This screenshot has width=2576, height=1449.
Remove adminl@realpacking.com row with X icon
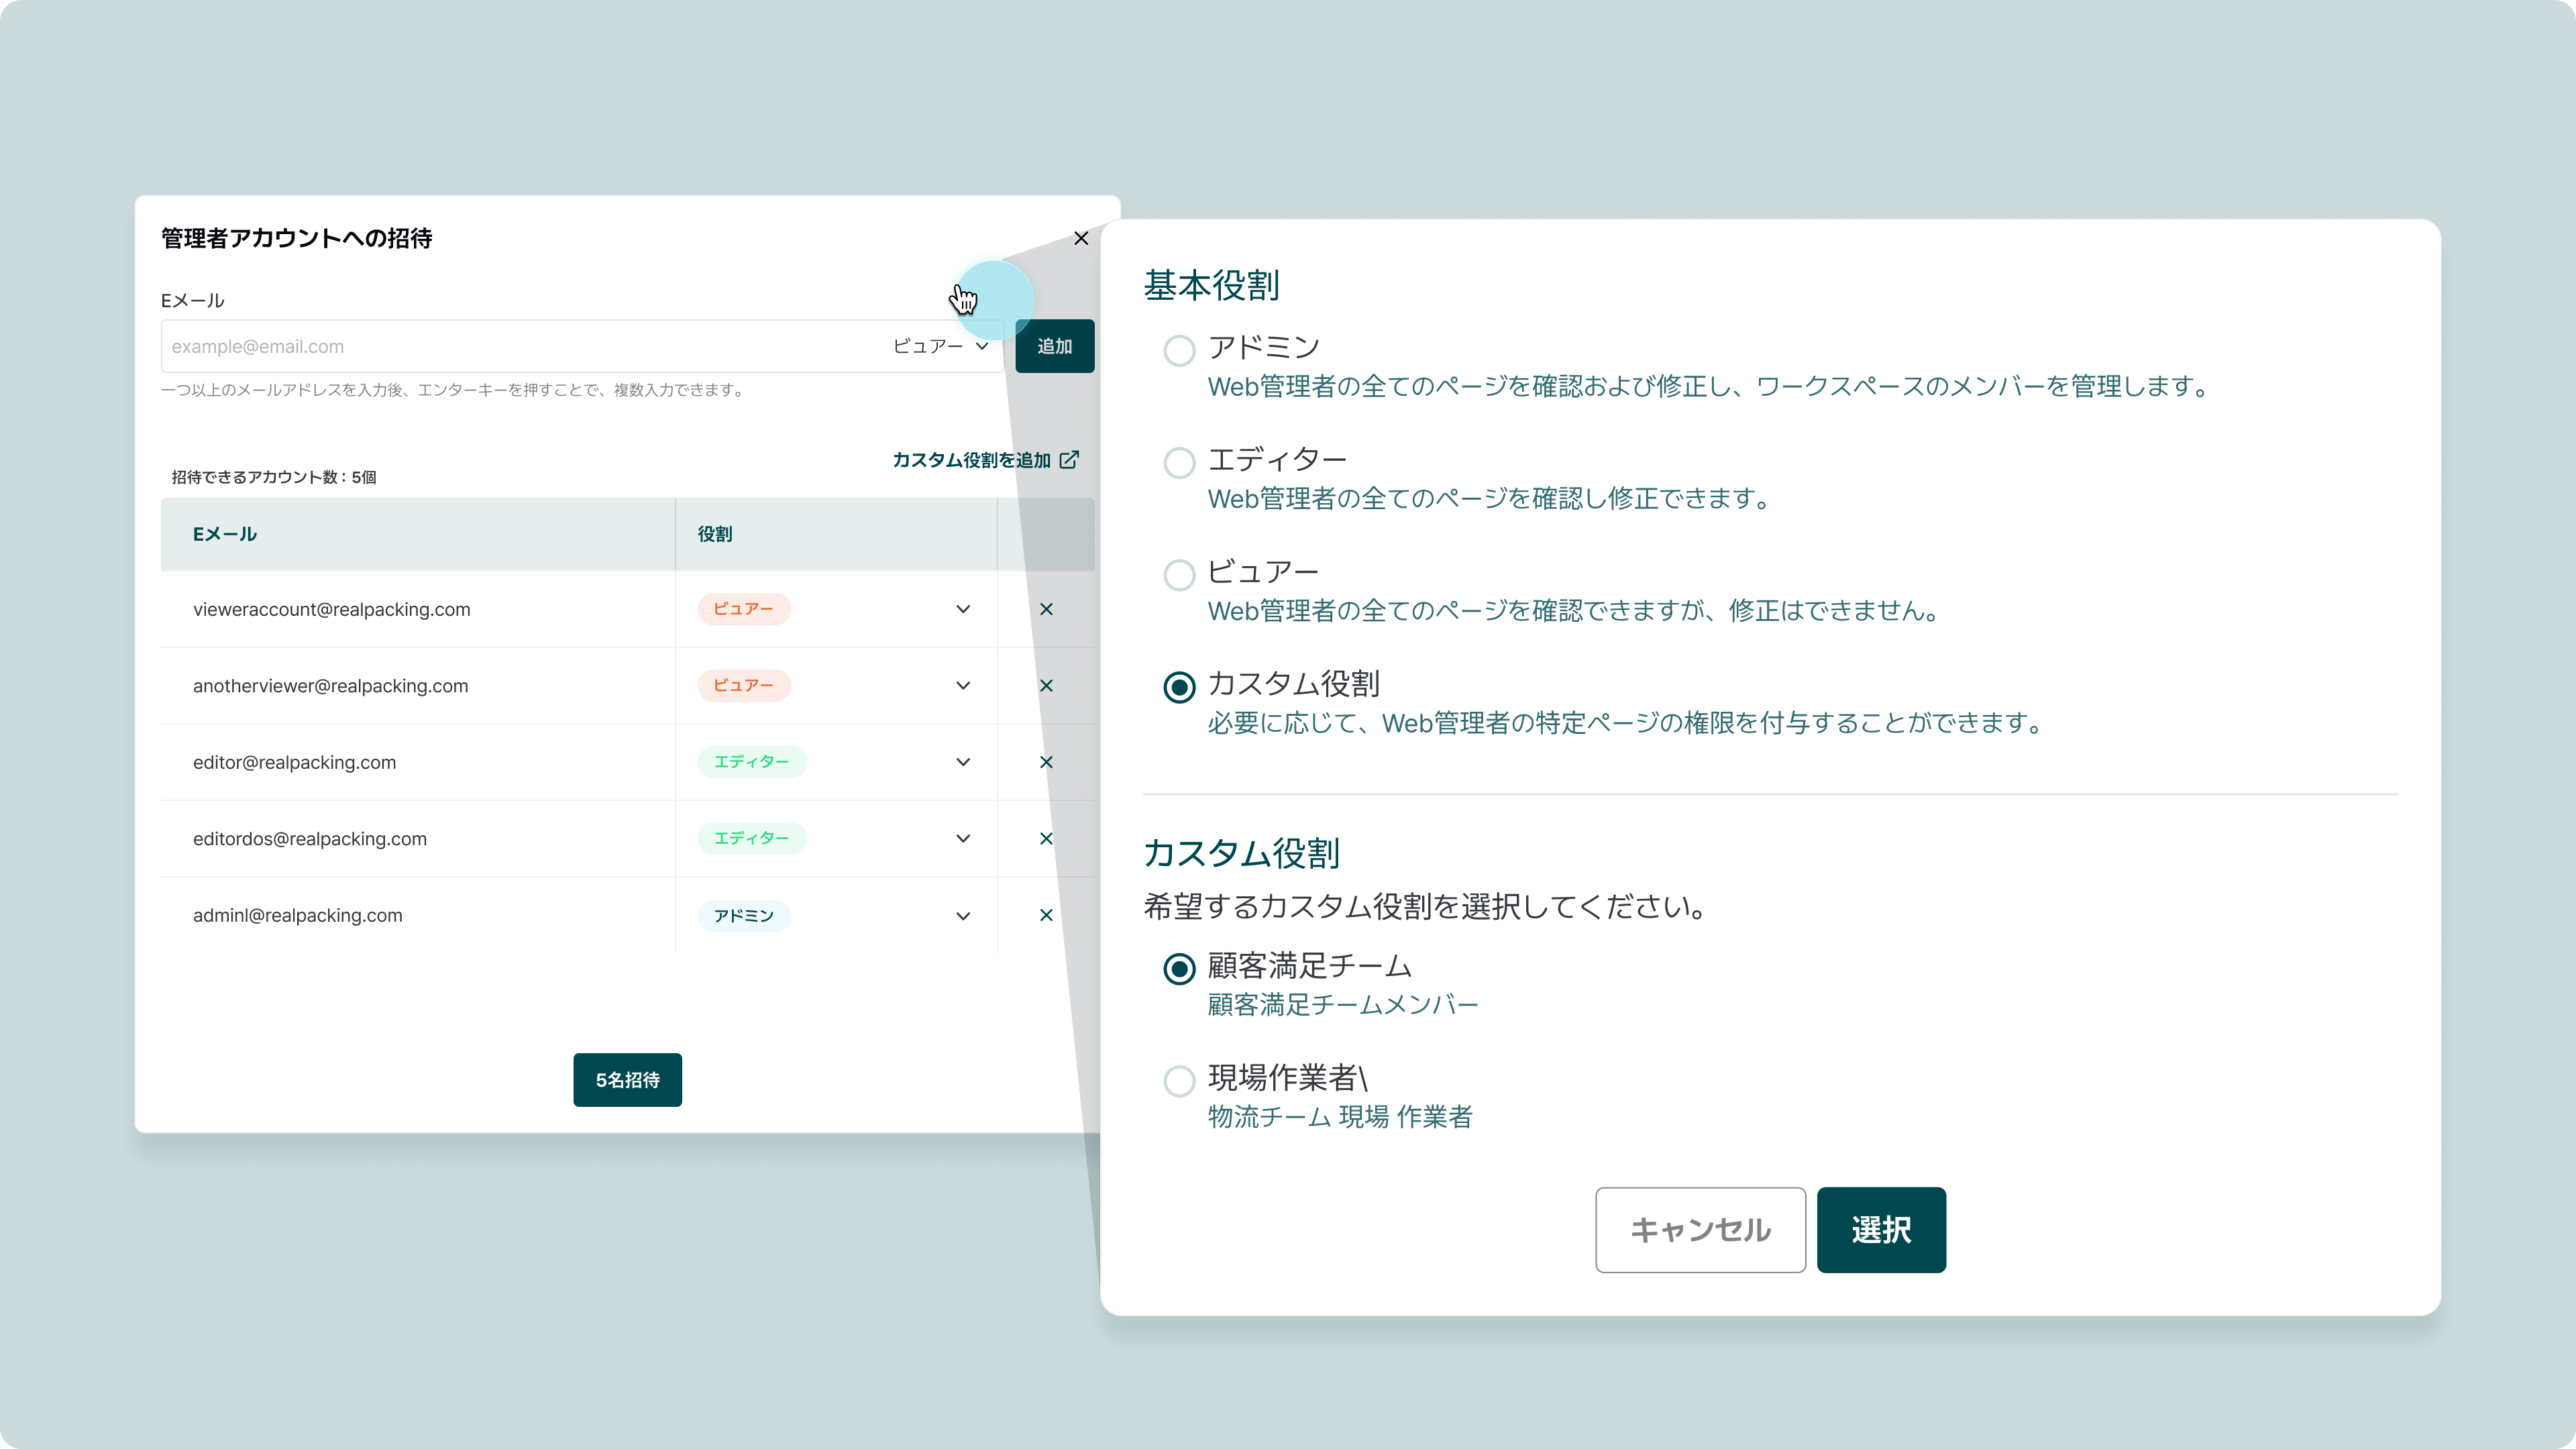tap(1046, 915)
